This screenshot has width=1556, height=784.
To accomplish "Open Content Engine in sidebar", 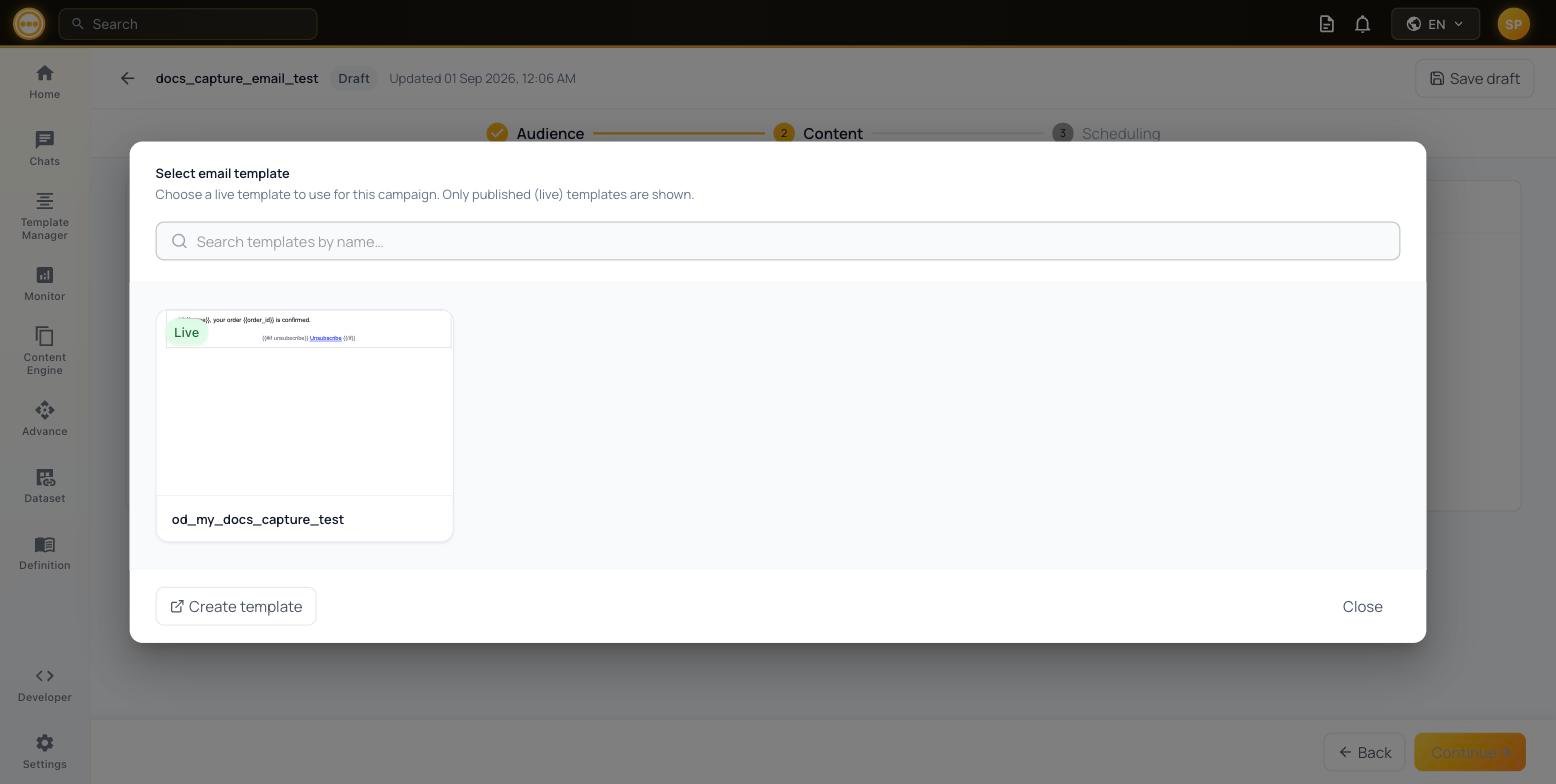I will pos(44,351).
